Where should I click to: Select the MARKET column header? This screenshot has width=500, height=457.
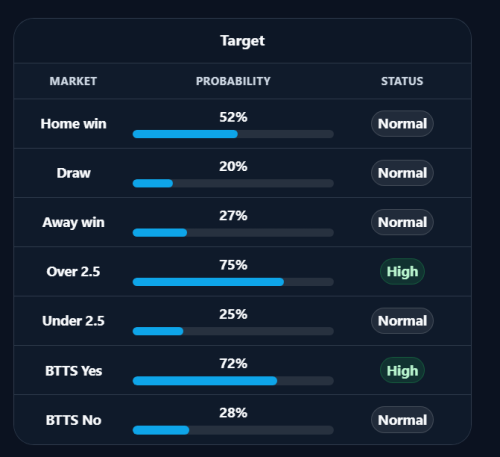tap(73, 81)
